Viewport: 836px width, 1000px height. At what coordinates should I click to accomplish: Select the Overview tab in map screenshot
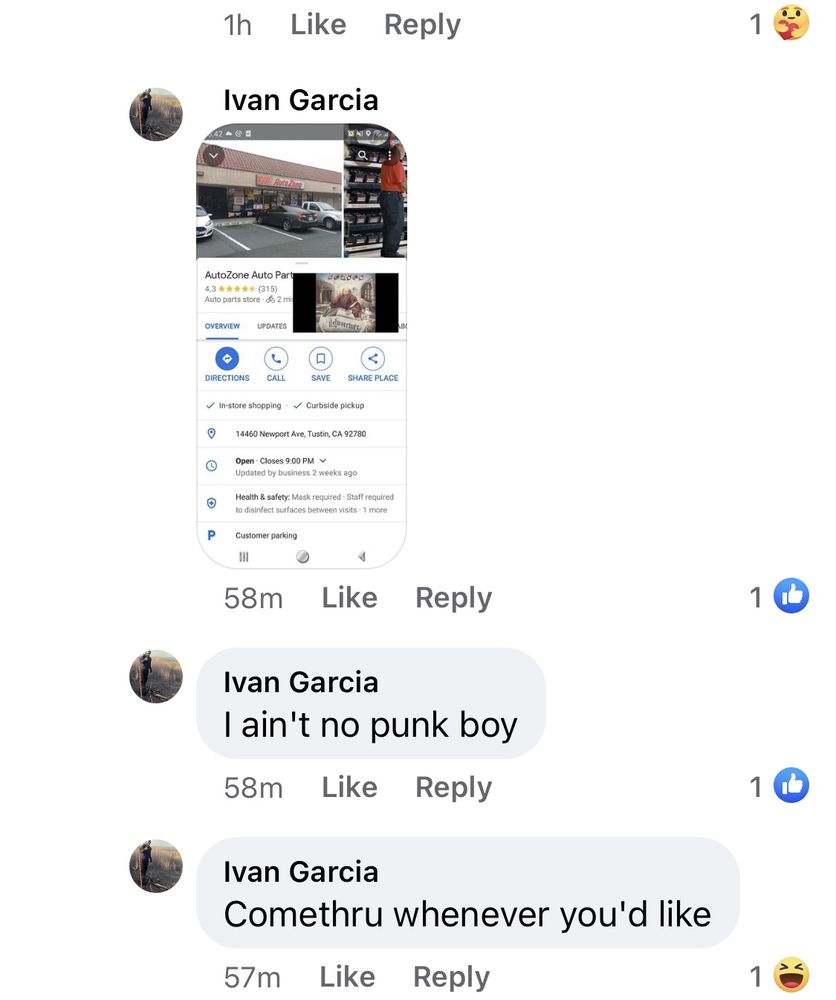222,326
